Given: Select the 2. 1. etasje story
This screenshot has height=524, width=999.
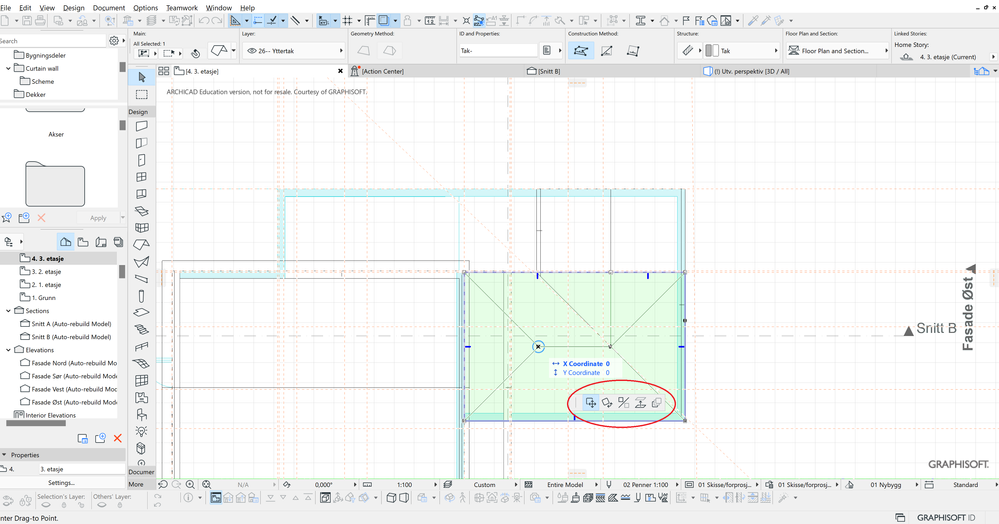Looking at the screenshot, I should 46,284.
